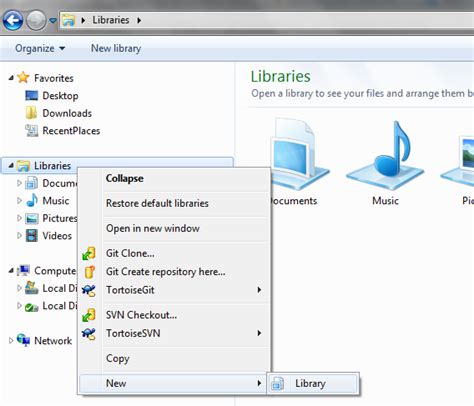
Task: Select Favorites in the navigation pane
Action: point(54,78)
